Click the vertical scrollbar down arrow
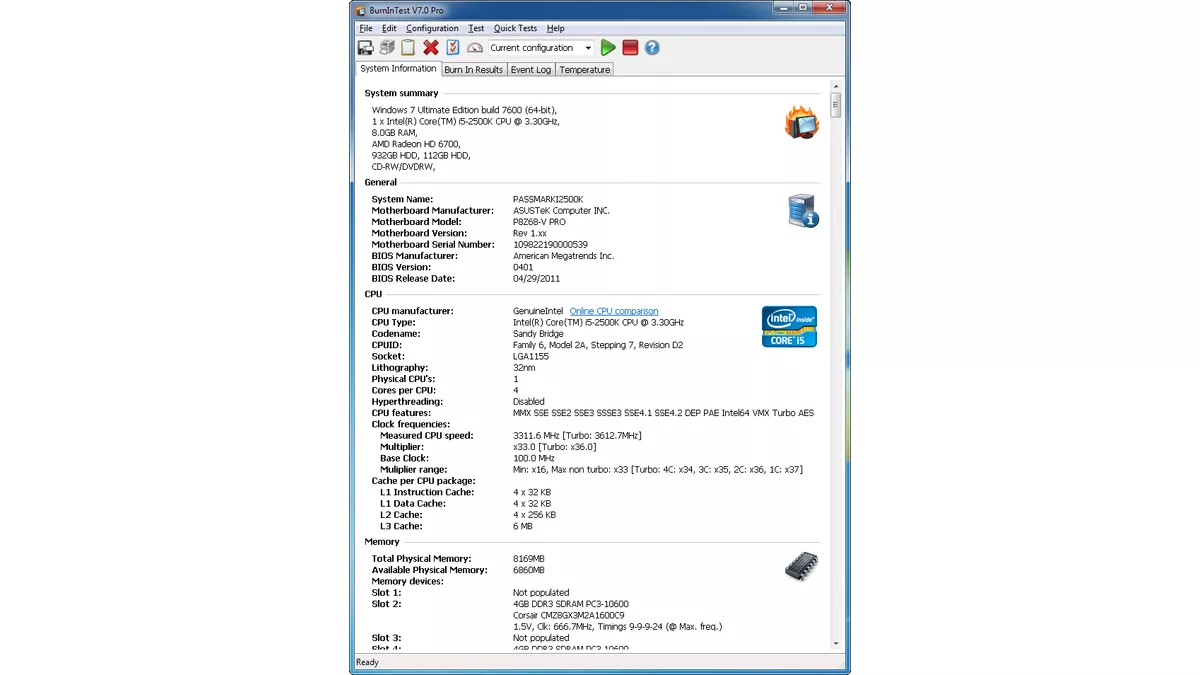 click(836, 645)
